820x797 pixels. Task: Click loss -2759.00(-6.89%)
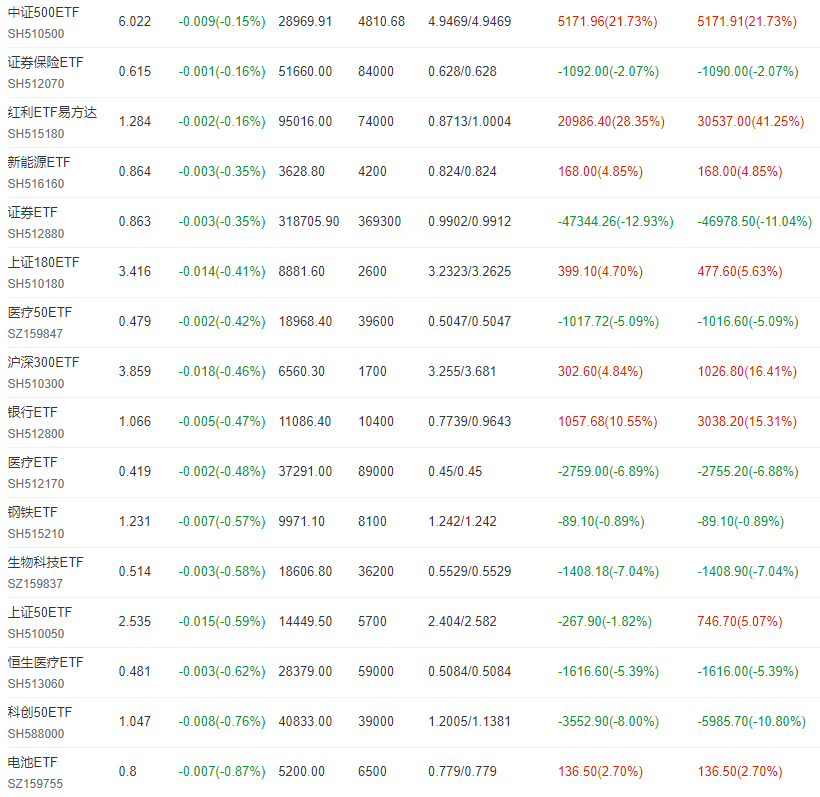(x=608, y=471)
